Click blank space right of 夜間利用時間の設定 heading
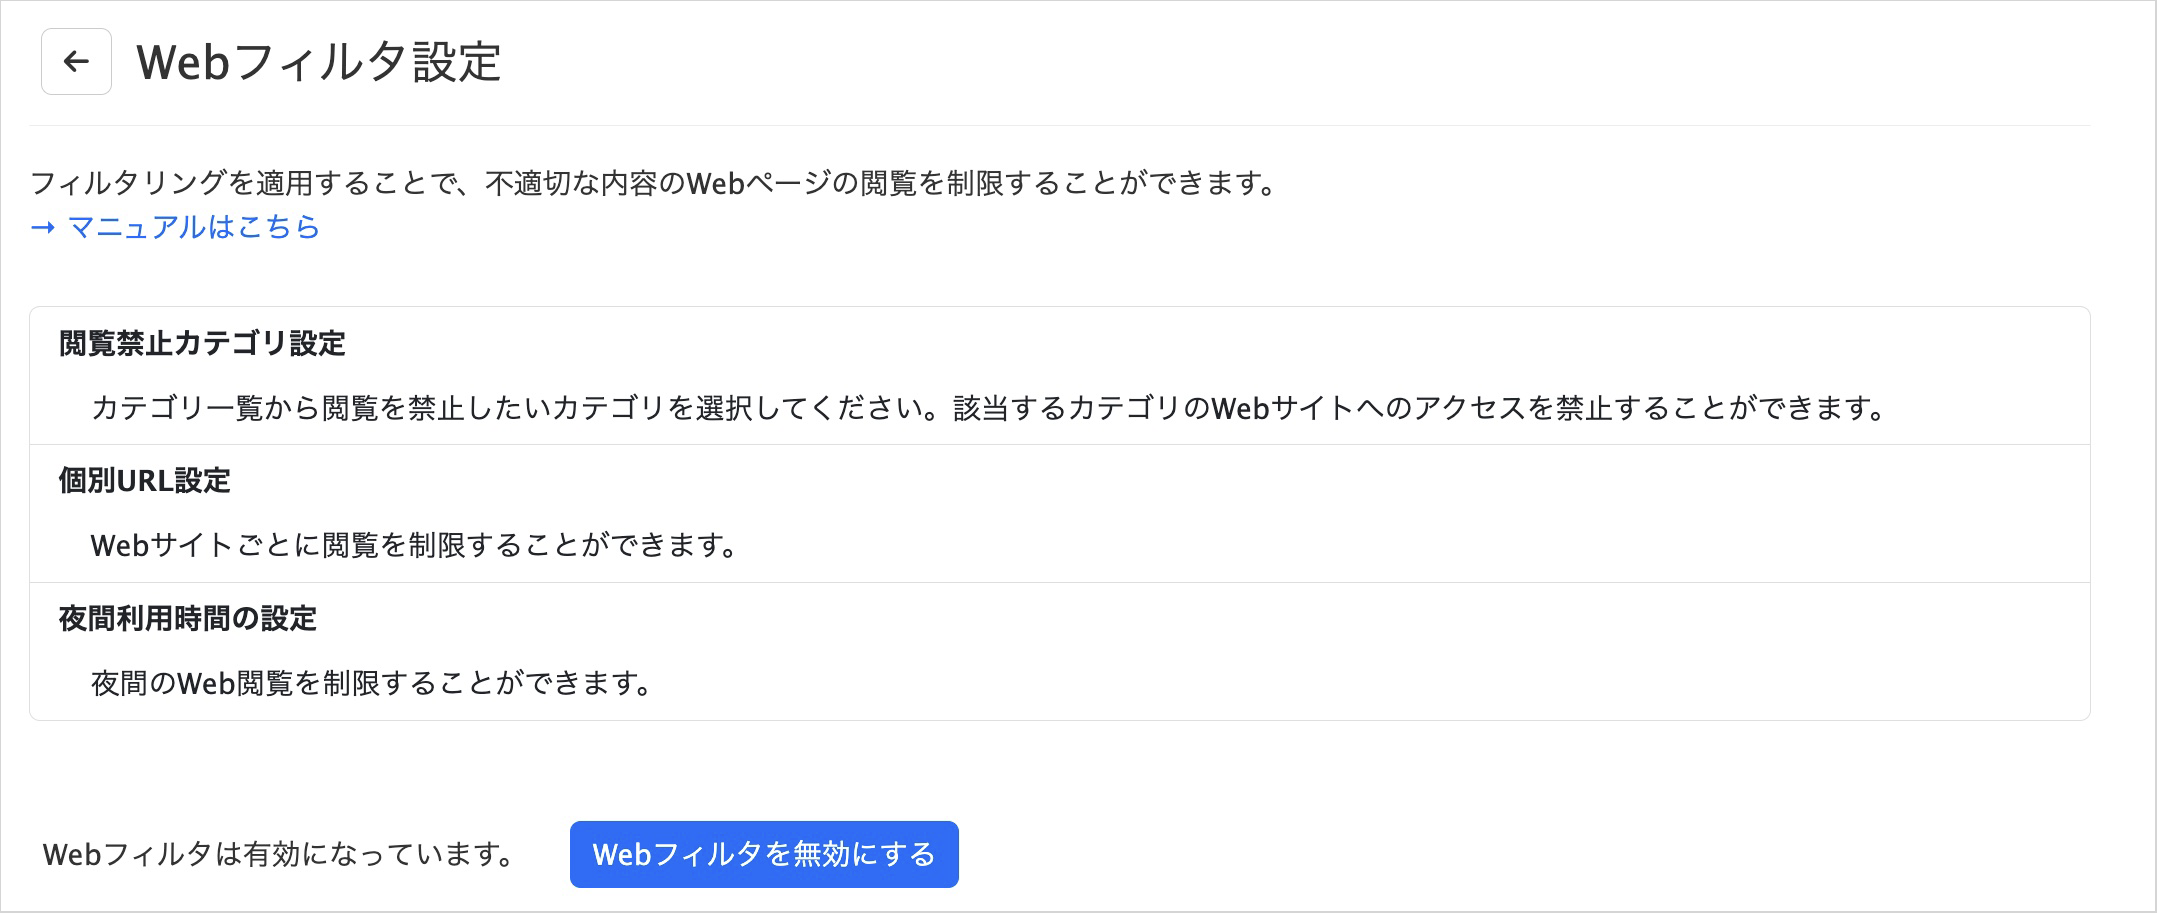The width and height of the screenshot is (2158, 914). pyautogui.click(x=1100, y=619)
